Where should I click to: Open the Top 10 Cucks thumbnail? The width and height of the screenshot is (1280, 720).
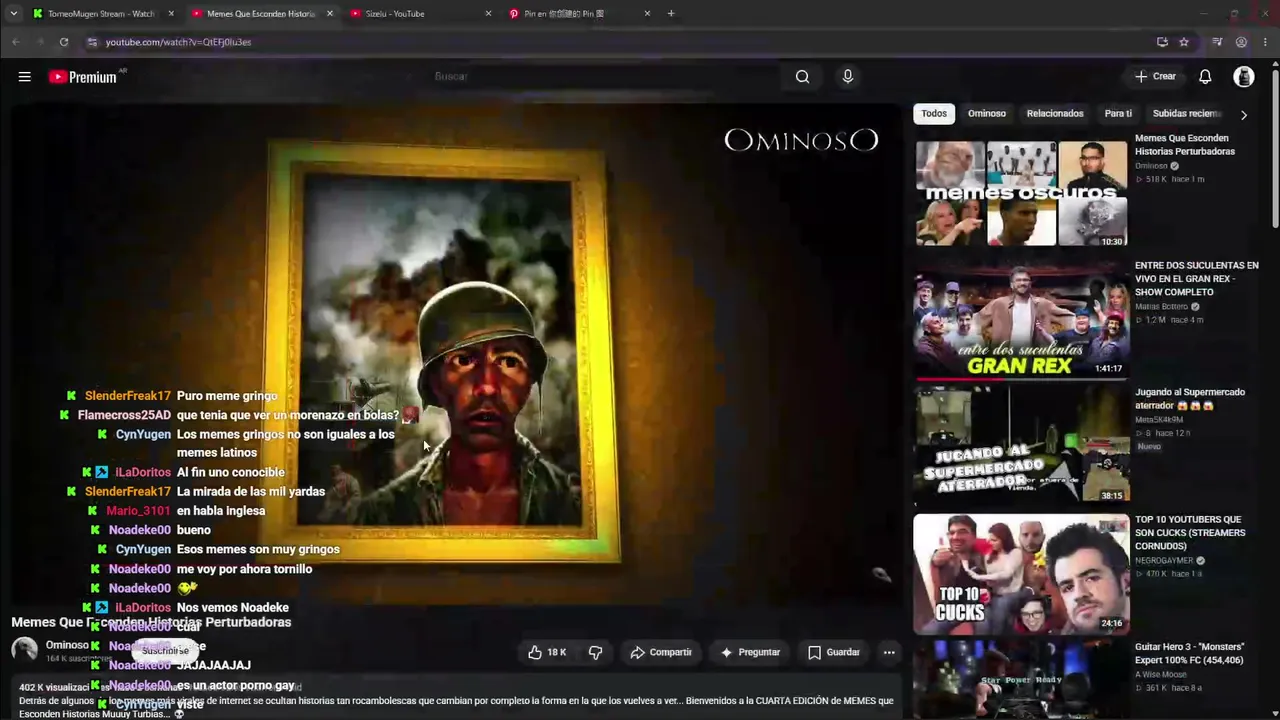coord(1021,573)
